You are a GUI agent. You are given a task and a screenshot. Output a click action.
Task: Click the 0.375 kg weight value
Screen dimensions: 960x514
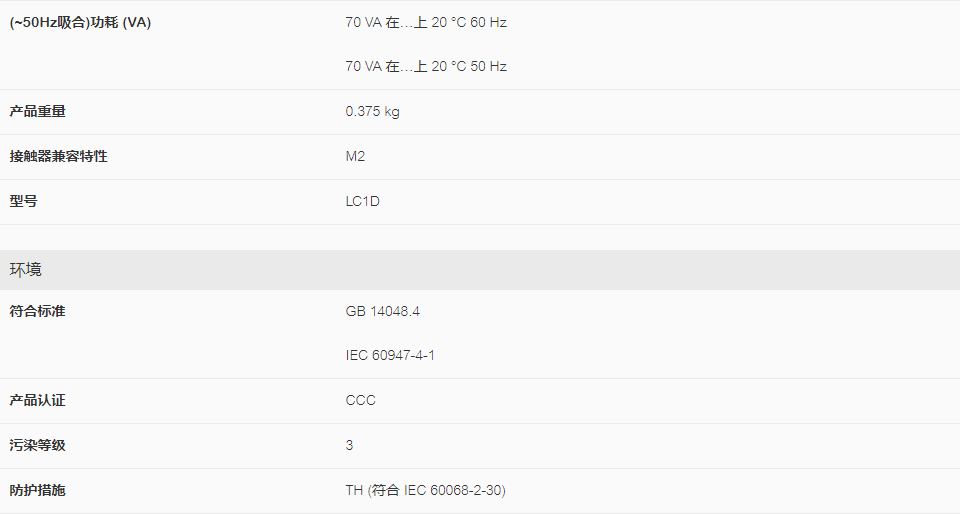[372, 111]
